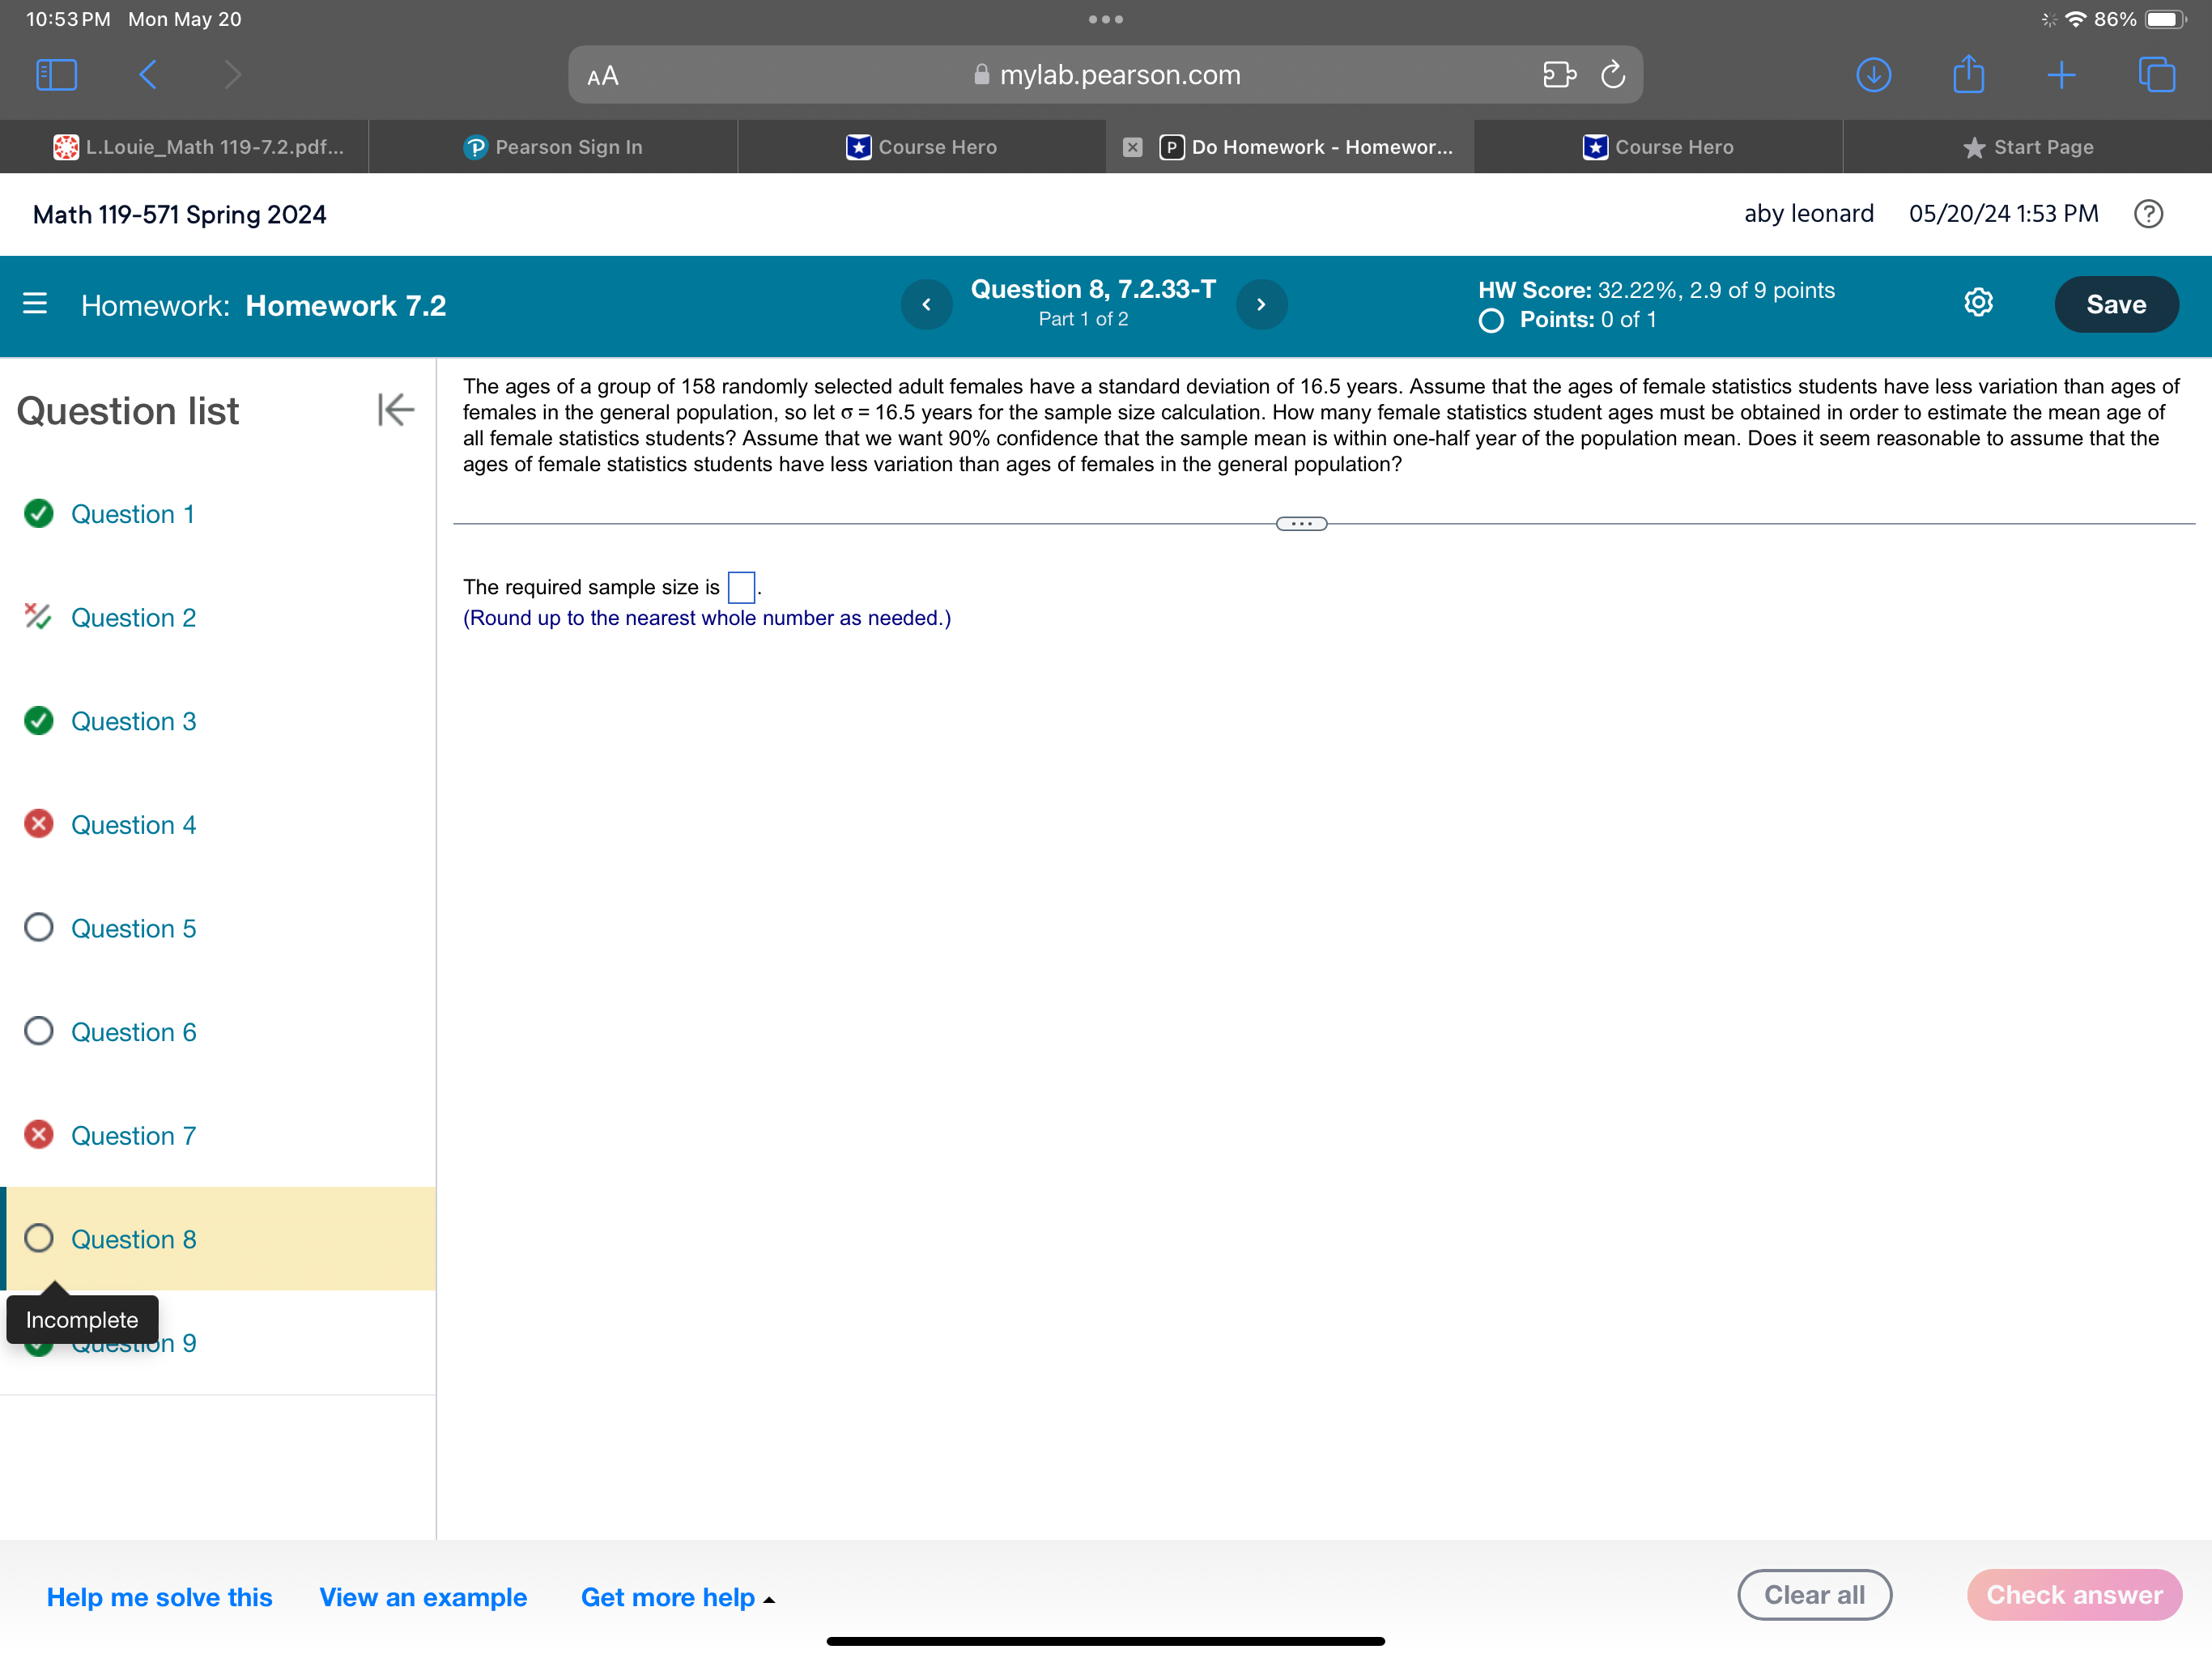
Task: Click the sample size answer box
Action: click(x=741, y=587)
